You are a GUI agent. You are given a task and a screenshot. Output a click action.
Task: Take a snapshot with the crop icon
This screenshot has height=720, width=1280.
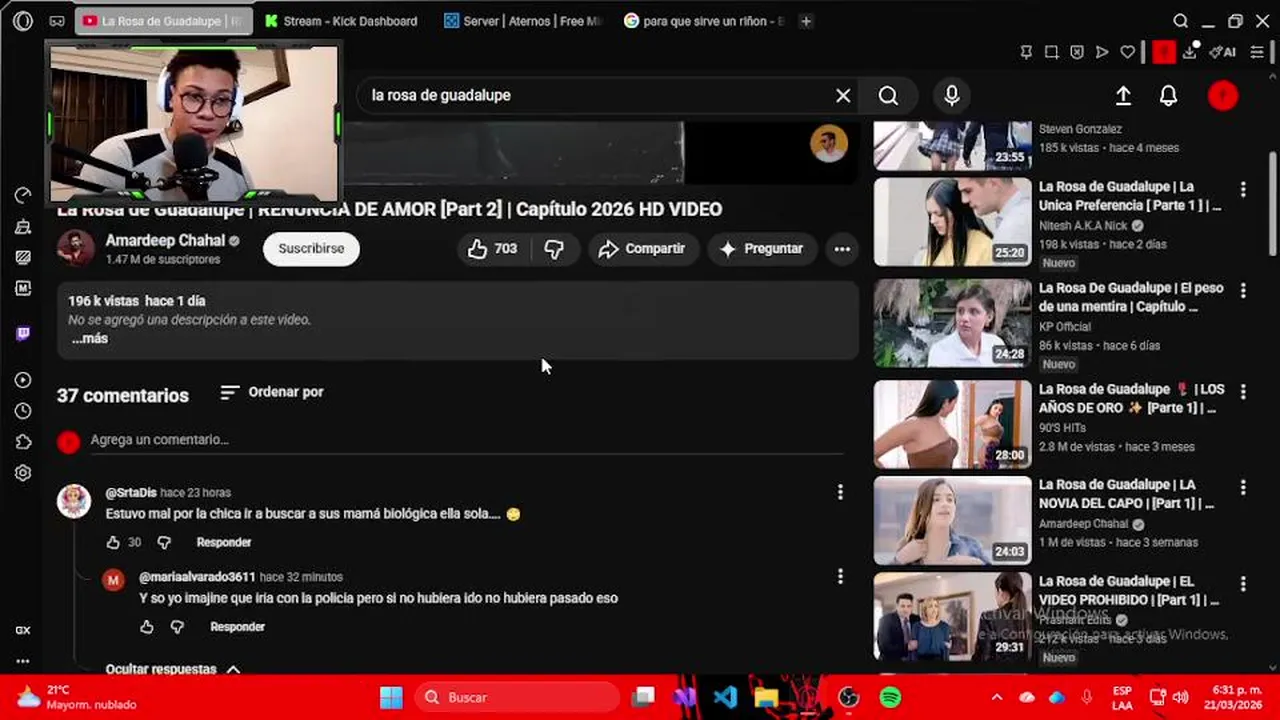1051,52
